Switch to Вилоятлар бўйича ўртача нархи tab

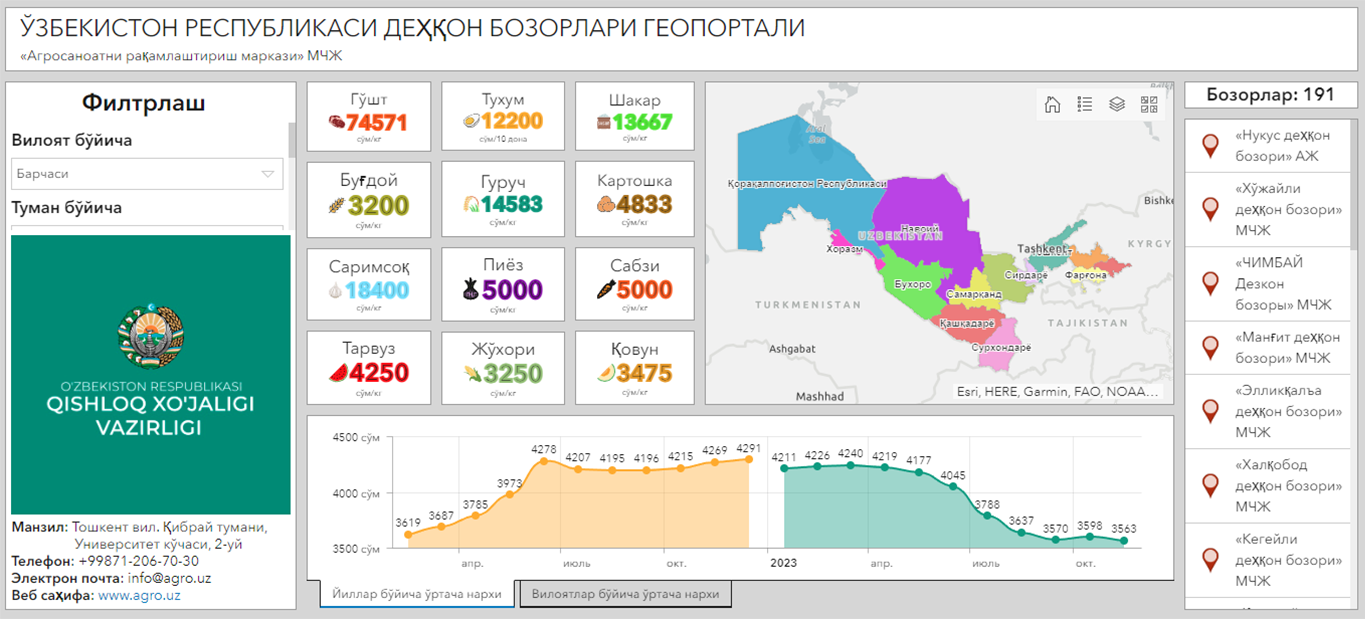coord(625,594)
